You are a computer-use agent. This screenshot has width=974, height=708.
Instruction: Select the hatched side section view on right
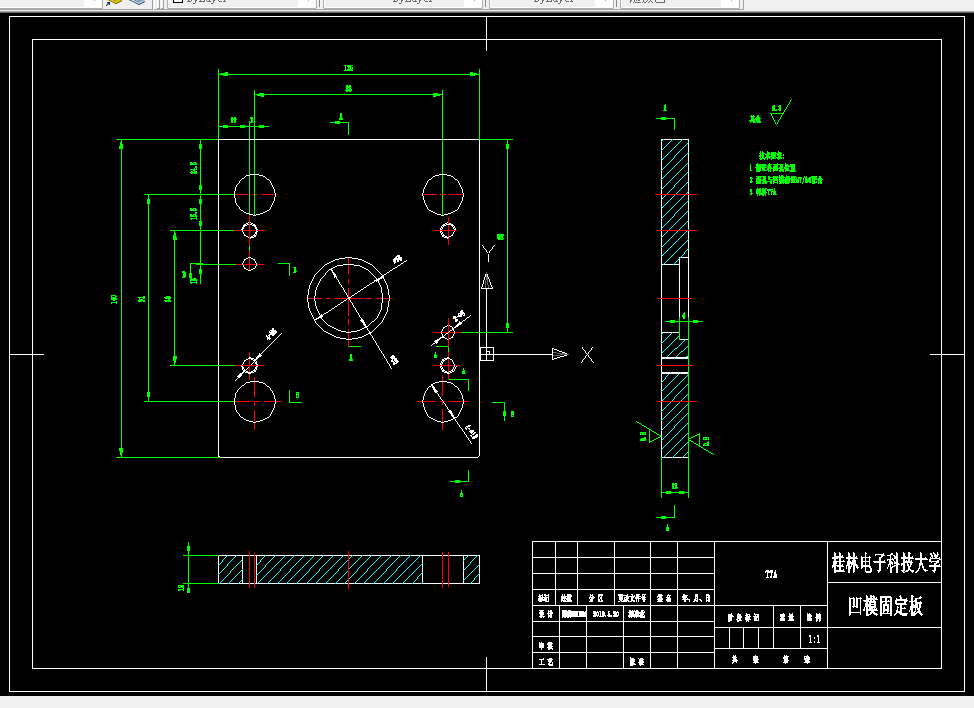675,299
